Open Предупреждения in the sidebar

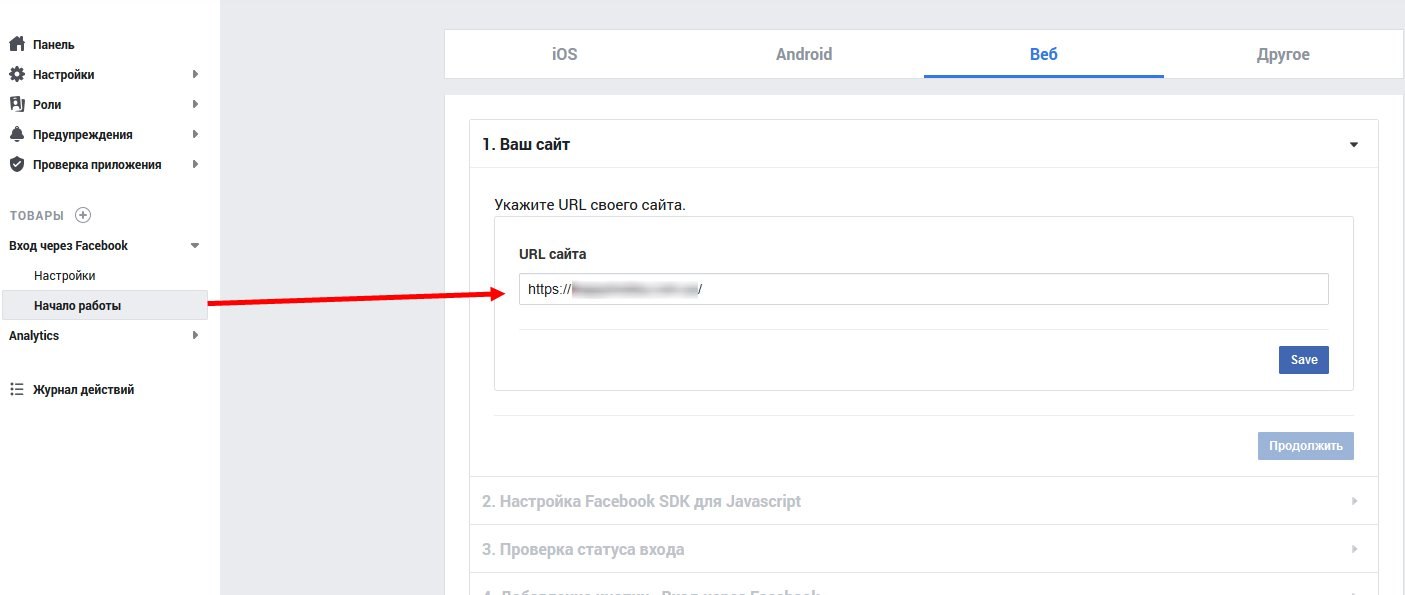[x=83, y=135]
